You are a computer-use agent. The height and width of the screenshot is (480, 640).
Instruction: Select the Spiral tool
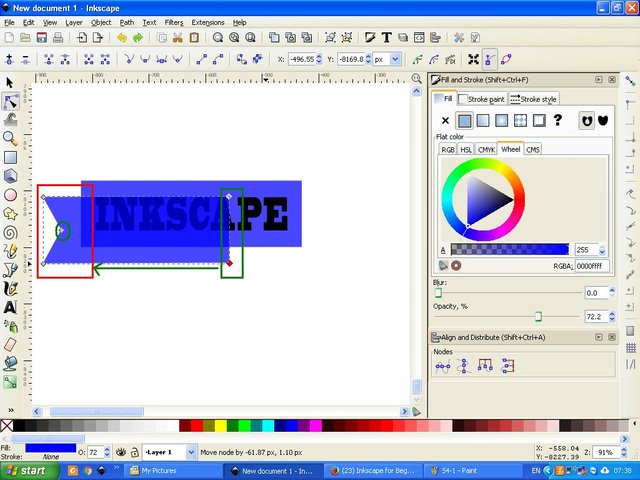tap(10, 232)
